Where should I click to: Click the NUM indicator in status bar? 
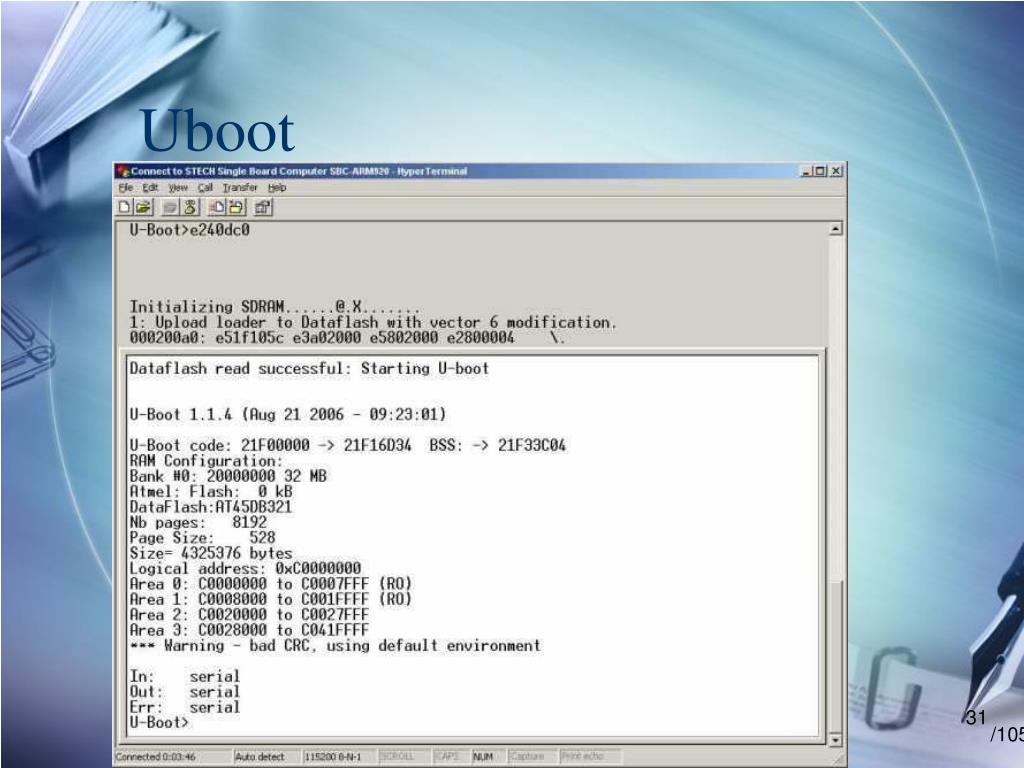click(483, 757)
